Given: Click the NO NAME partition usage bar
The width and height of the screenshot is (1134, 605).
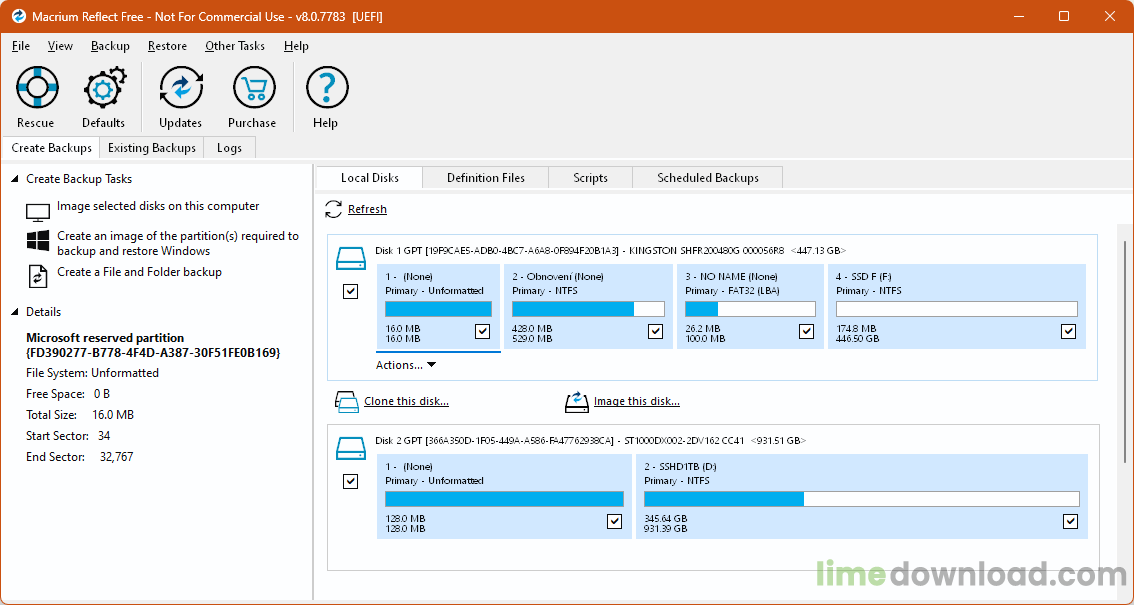Looking at the screenshot, I should pyautogui.click(x=750, y=309).
